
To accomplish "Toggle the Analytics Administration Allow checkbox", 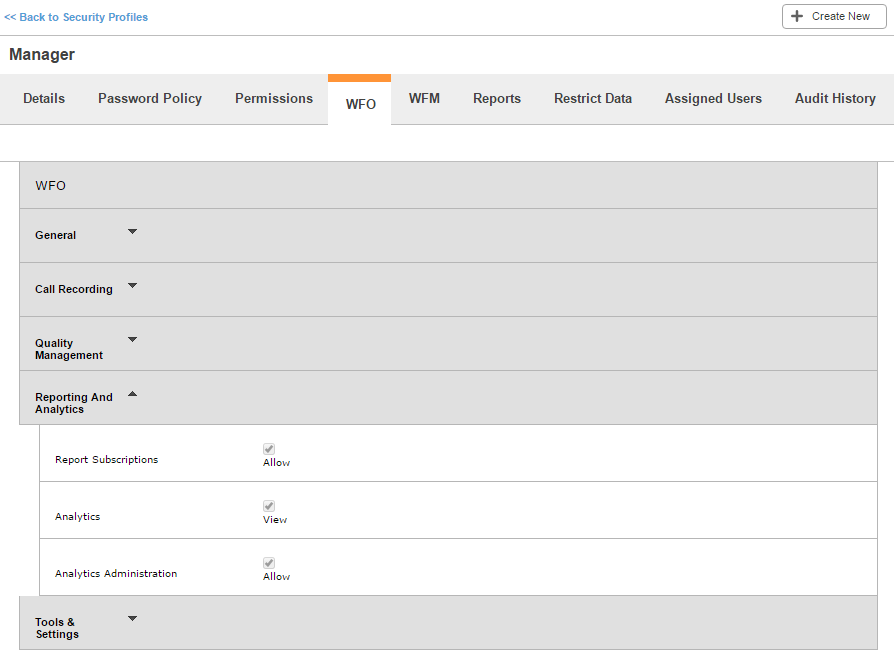I will [x=269, y=563].
